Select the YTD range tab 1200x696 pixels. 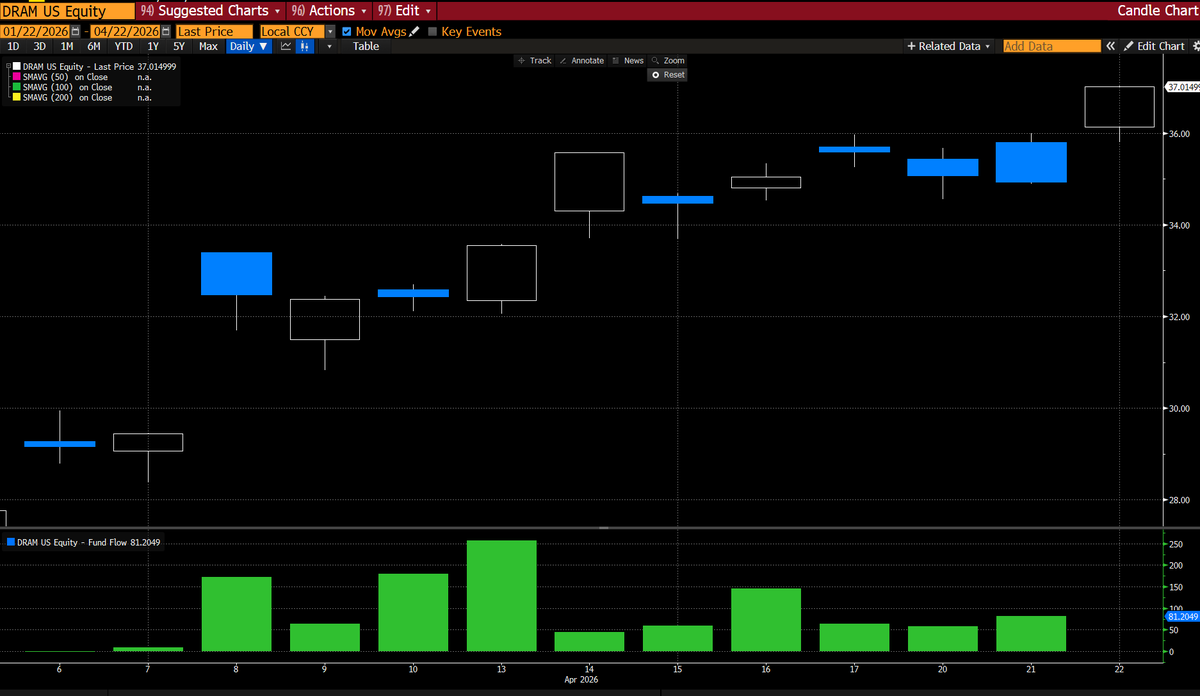(124, 46)
